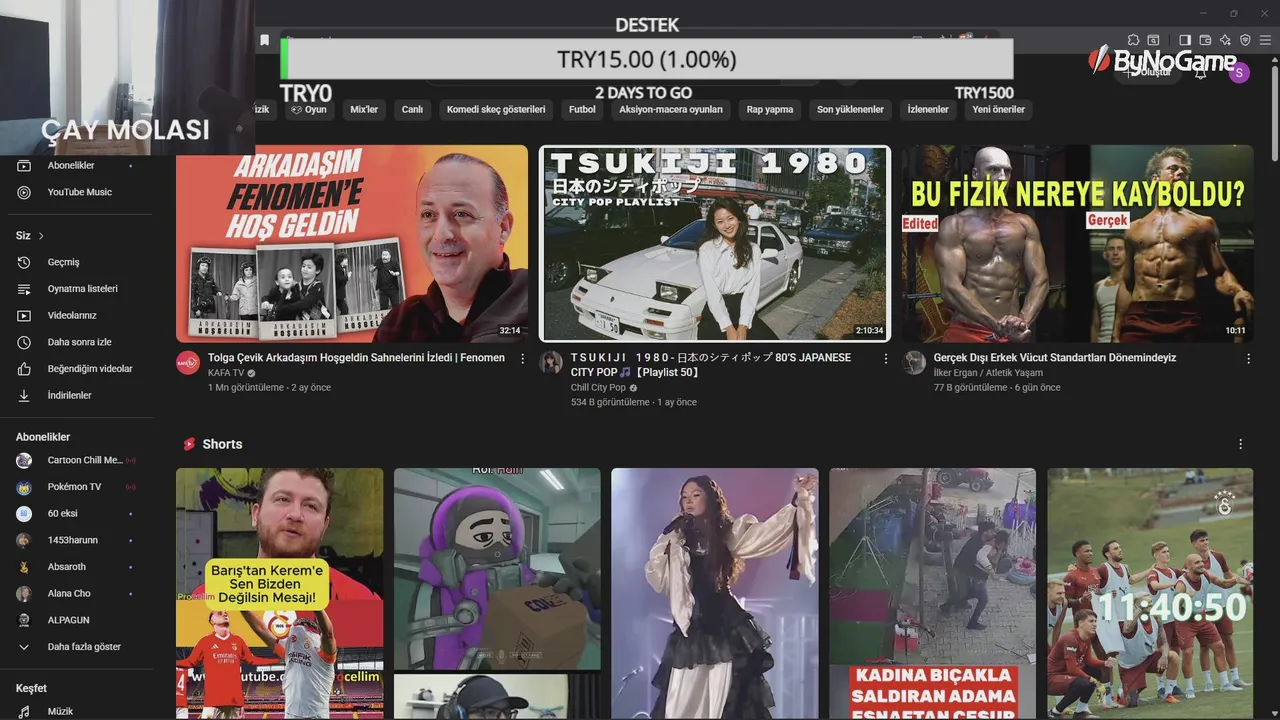
Task: Open the Kadına Bıçakla Saldıran Short
Action: click(x=933, y=594)
